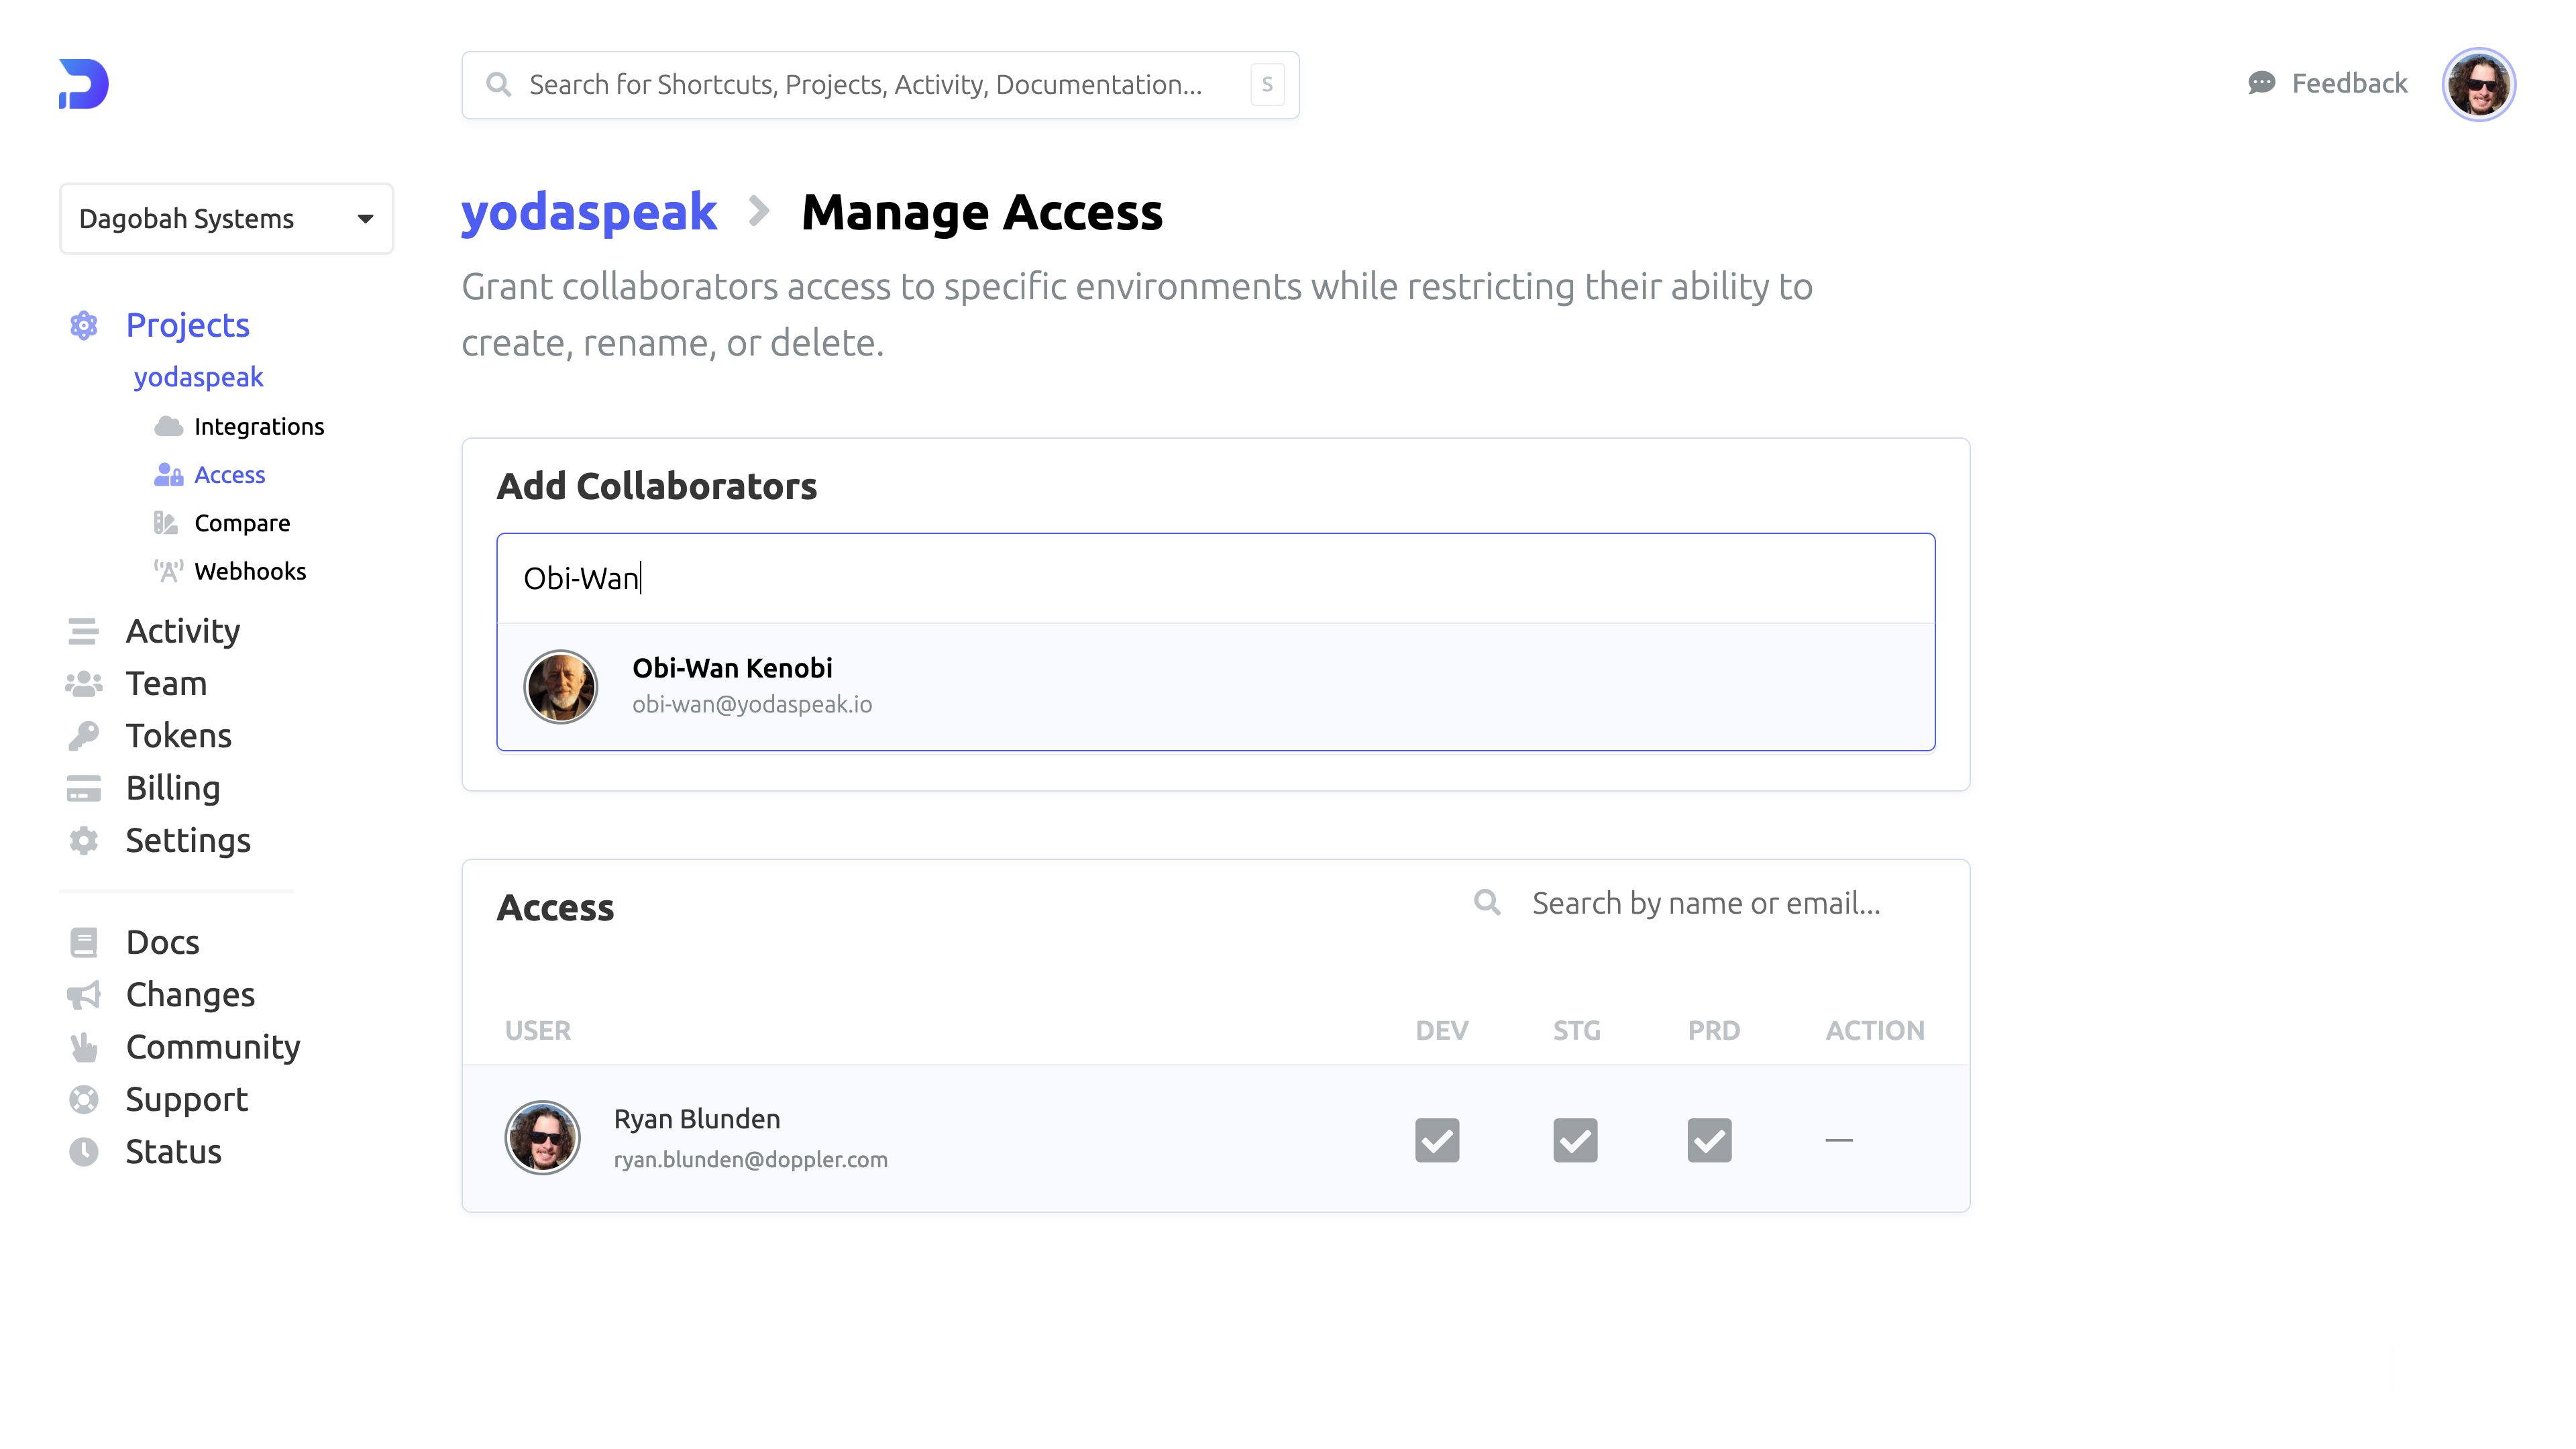Toggle Ryan Blunden's PRD access checkbox
This screenshot has width=2576, height=1449.
[x=1709, y=1140]
